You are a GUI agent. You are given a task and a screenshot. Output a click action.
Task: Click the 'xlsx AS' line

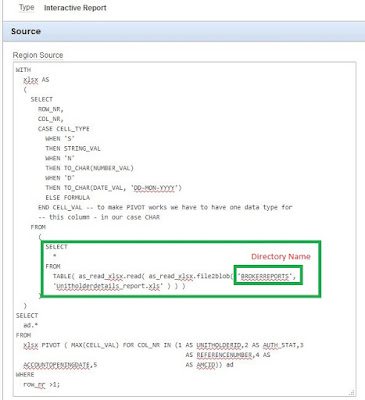pos(36,80)
